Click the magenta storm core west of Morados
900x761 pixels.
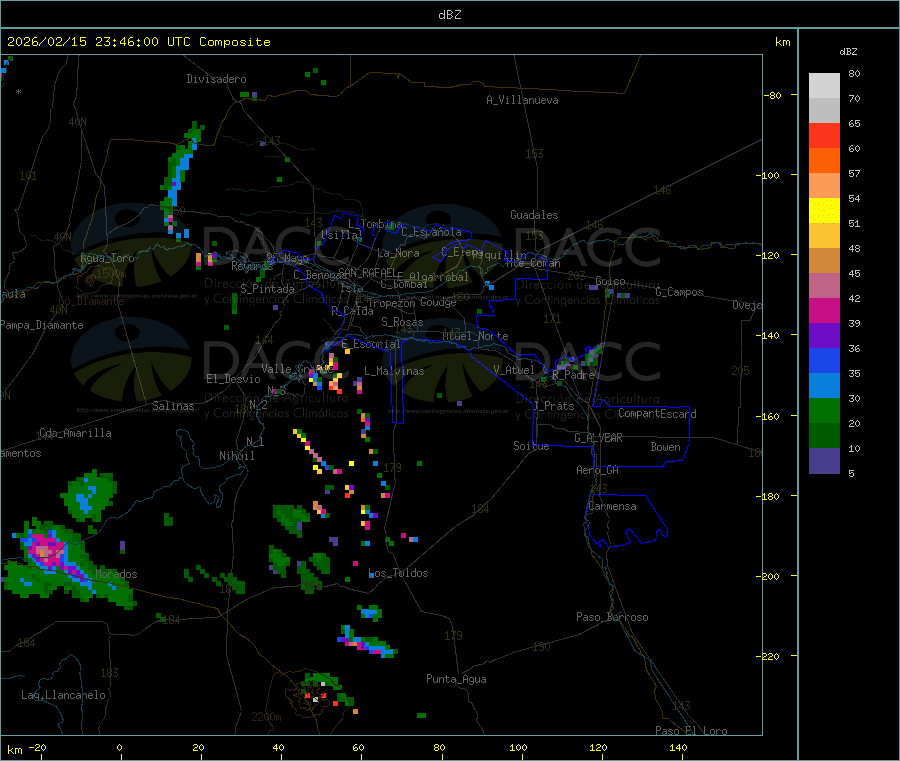pyautogui.click(x=46, y=548)
